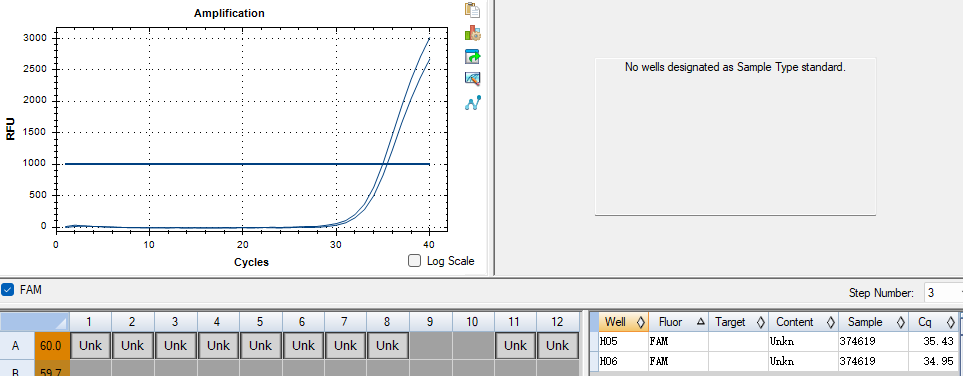
Task: Sort table by Content column header
Action: pos(802,322)
